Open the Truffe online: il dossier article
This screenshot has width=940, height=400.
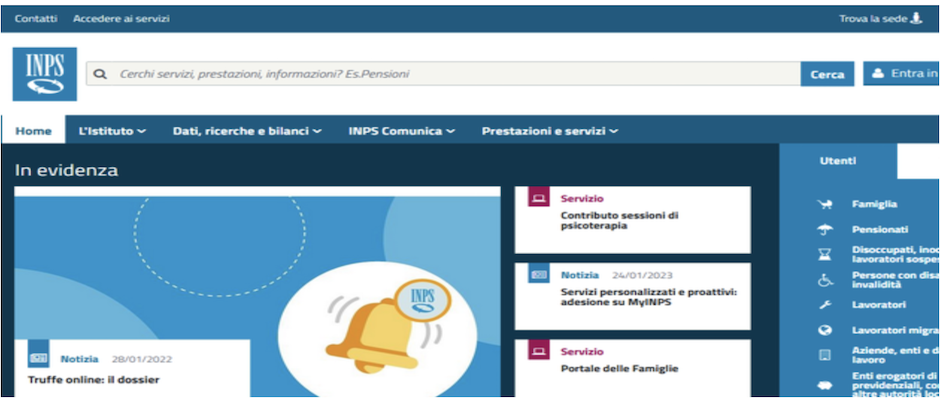point(94,380)
